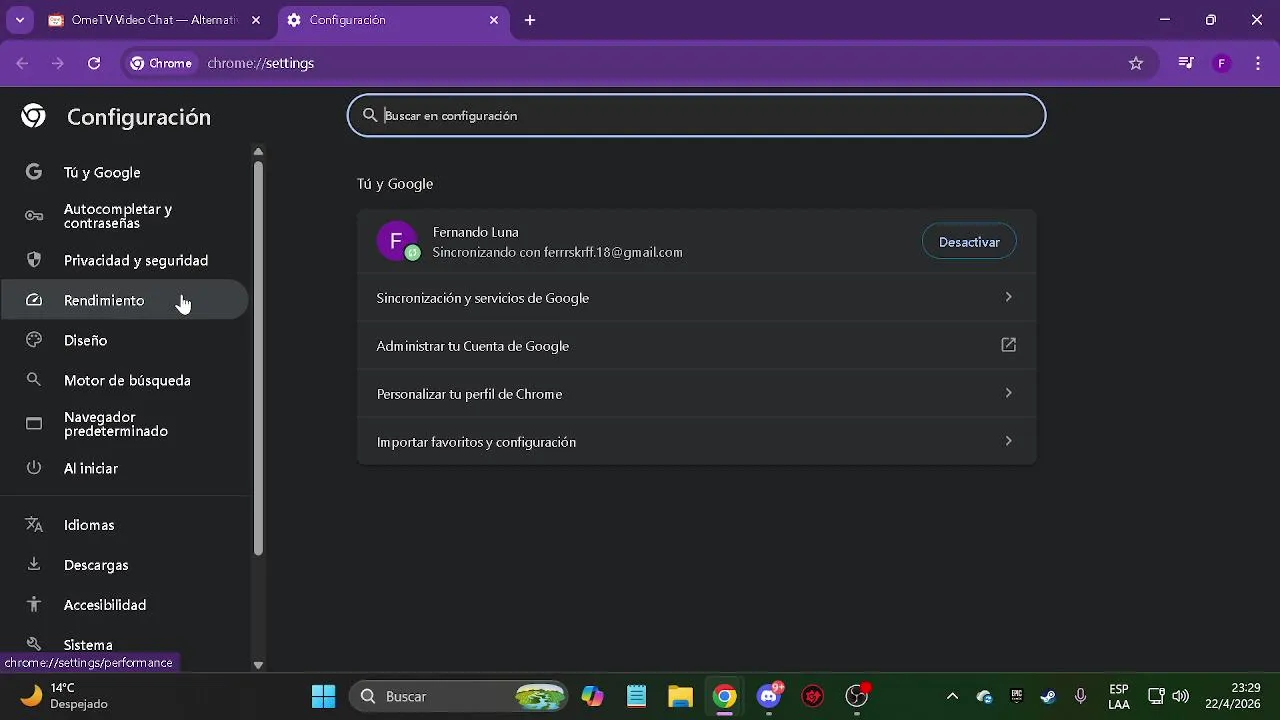Go back to previous page

[x=23, y=63]
